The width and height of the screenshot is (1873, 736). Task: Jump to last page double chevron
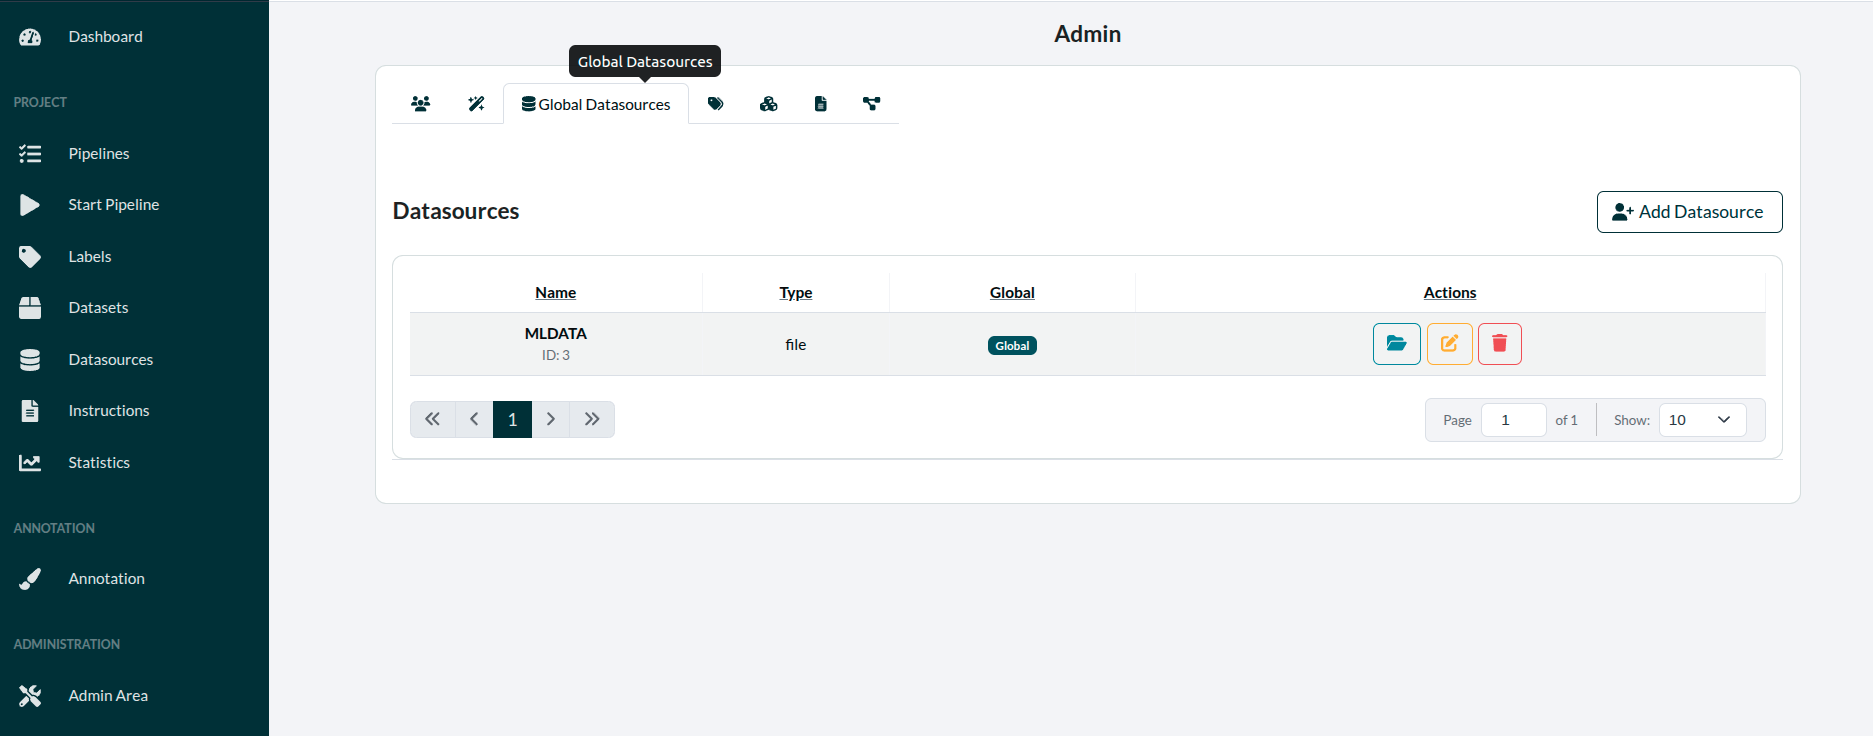tap(592, 420)
